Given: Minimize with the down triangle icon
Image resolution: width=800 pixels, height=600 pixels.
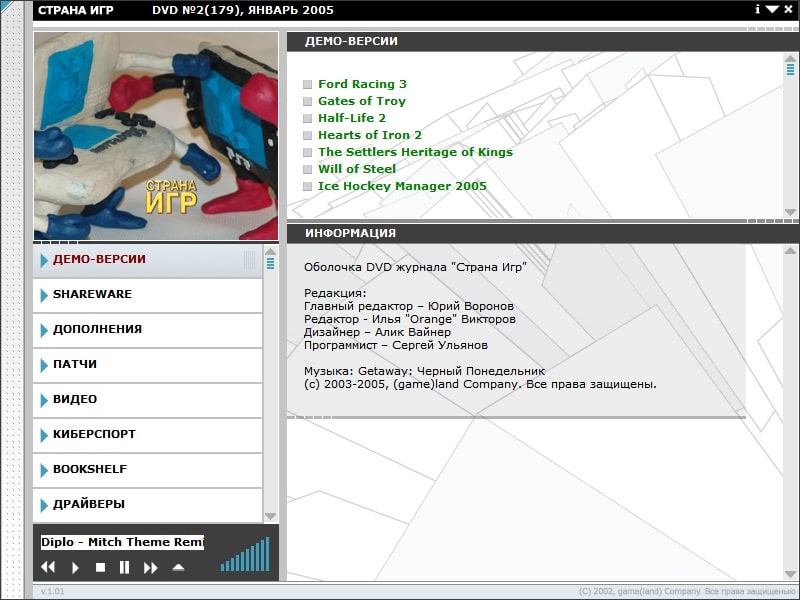Looking at the screenshot, I should click(772, 9).
